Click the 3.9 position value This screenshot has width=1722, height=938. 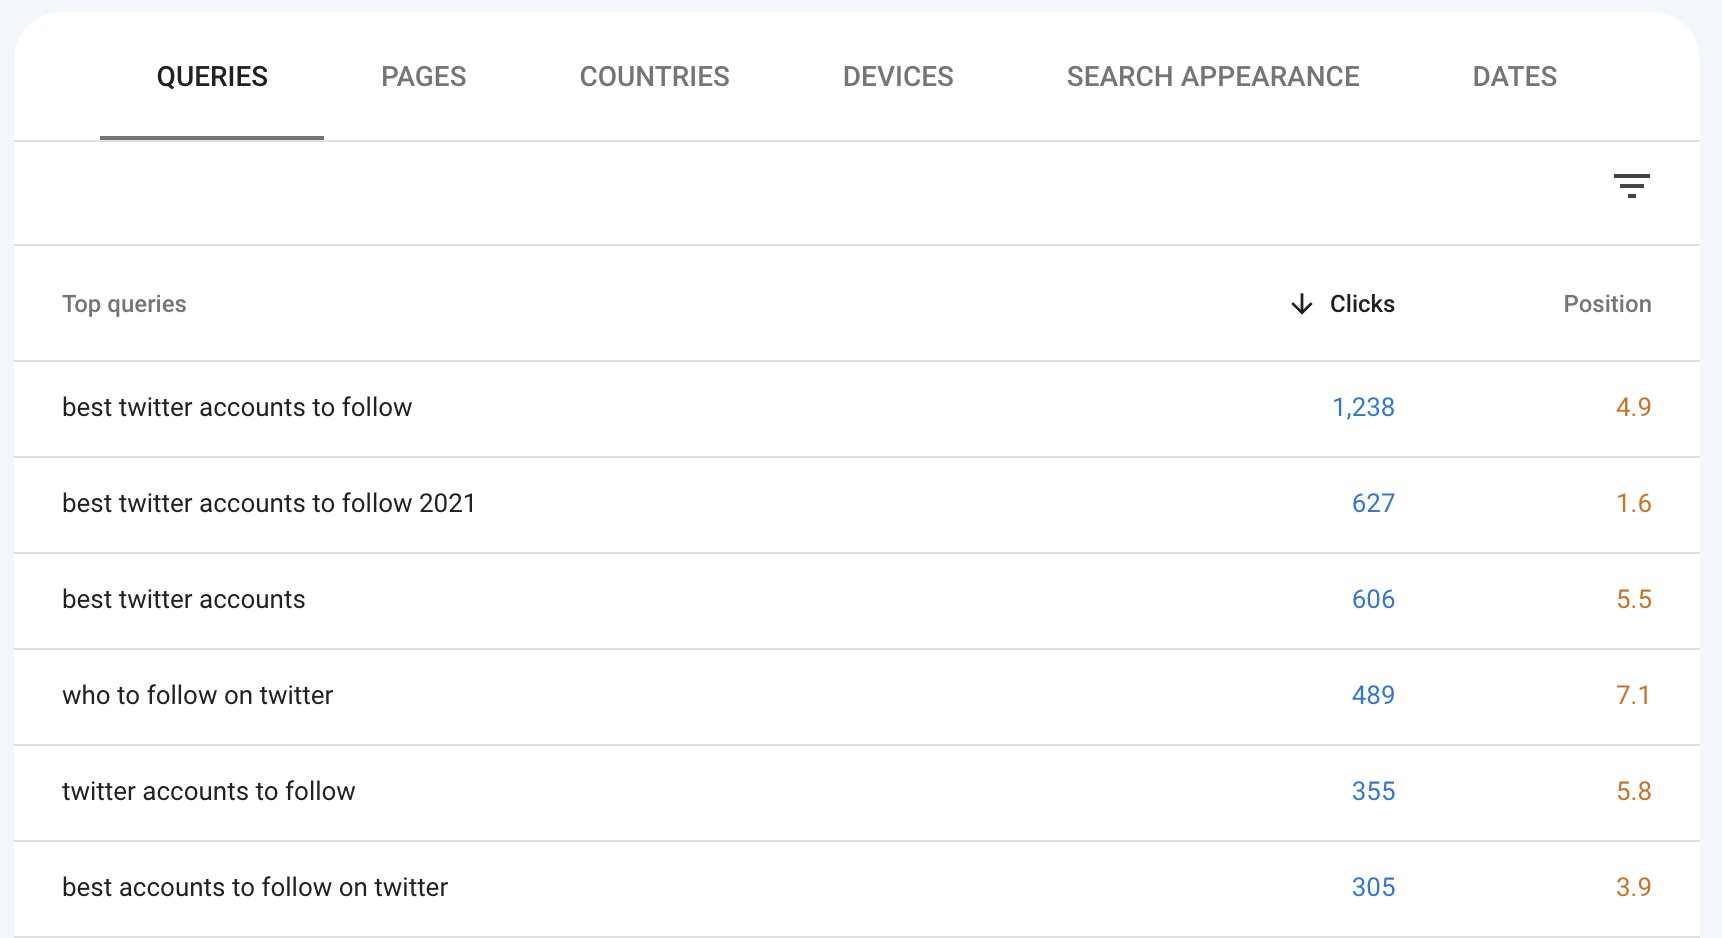pyautogui.click(x=1633, y=887)
